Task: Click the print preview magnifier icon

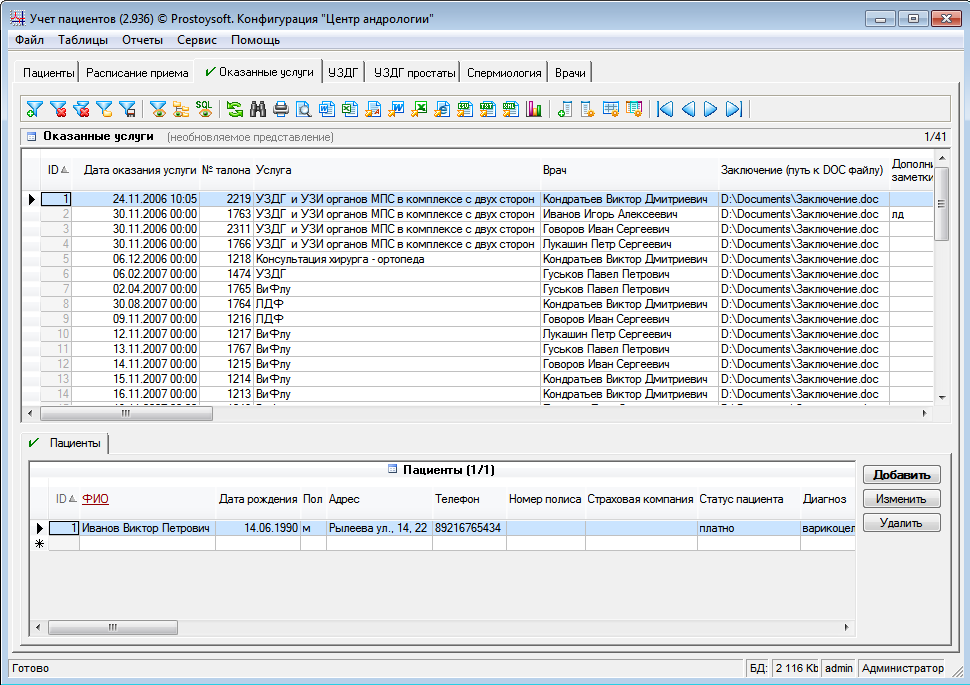Action: pyautogui.click(x=303, y=109)
